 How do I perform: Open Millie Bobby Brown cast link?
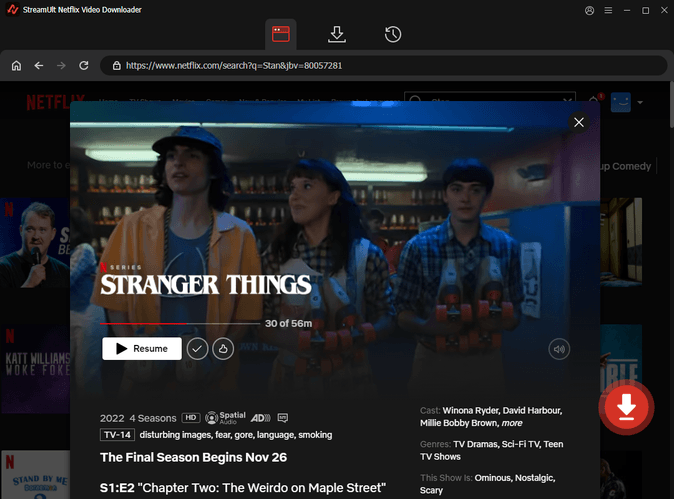point(459,423)
